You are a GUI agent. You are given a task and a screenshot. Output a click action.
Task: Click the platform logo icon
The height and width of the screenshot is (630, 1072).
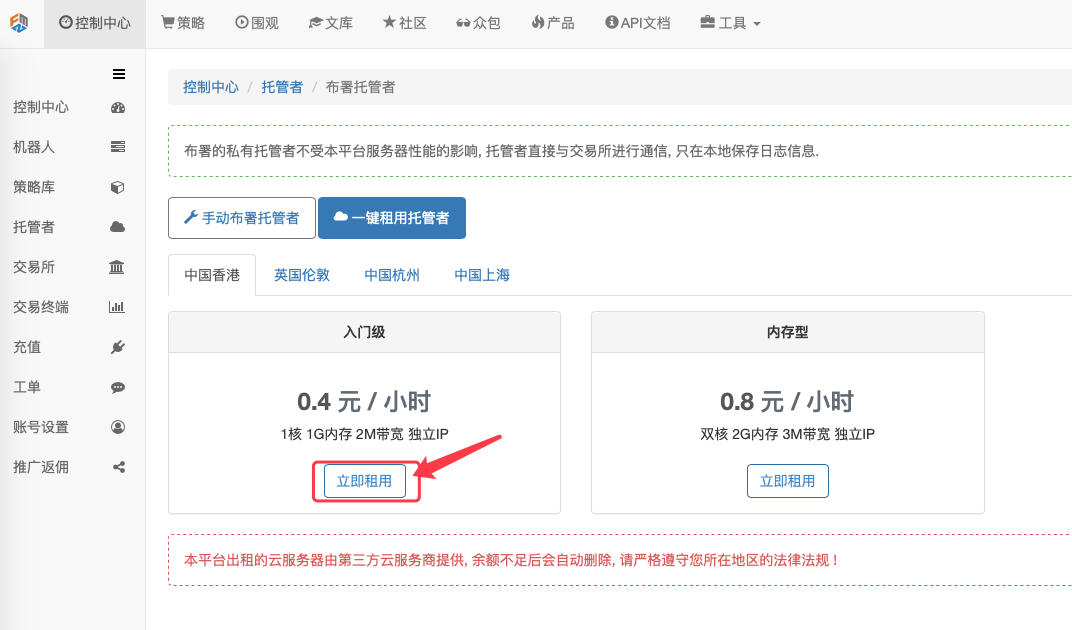[x=19, y=23]
